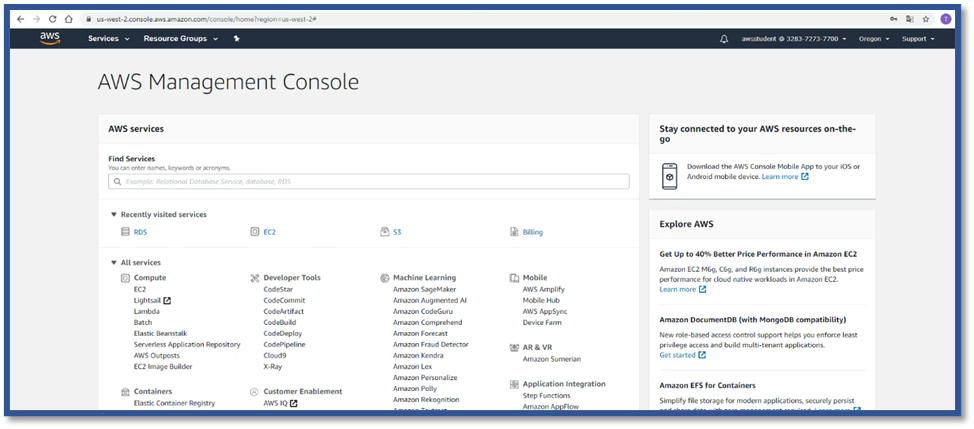Image resolution: width=974 pixels, height=429 pixels.
Task: Open Elastic Container Registry
Action: pos(175,404)
